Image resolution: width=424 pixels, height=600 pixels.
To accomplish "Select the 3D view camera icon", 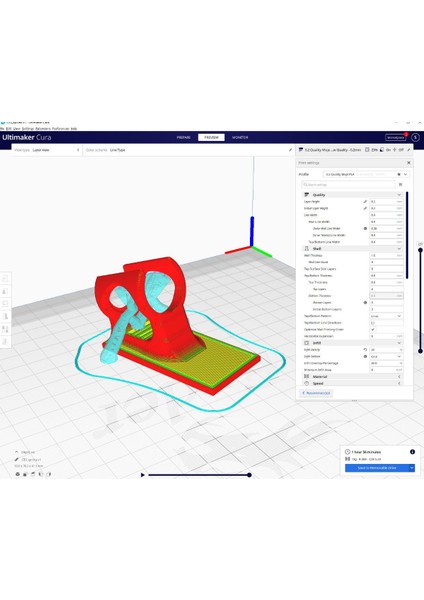I will 18,474.
